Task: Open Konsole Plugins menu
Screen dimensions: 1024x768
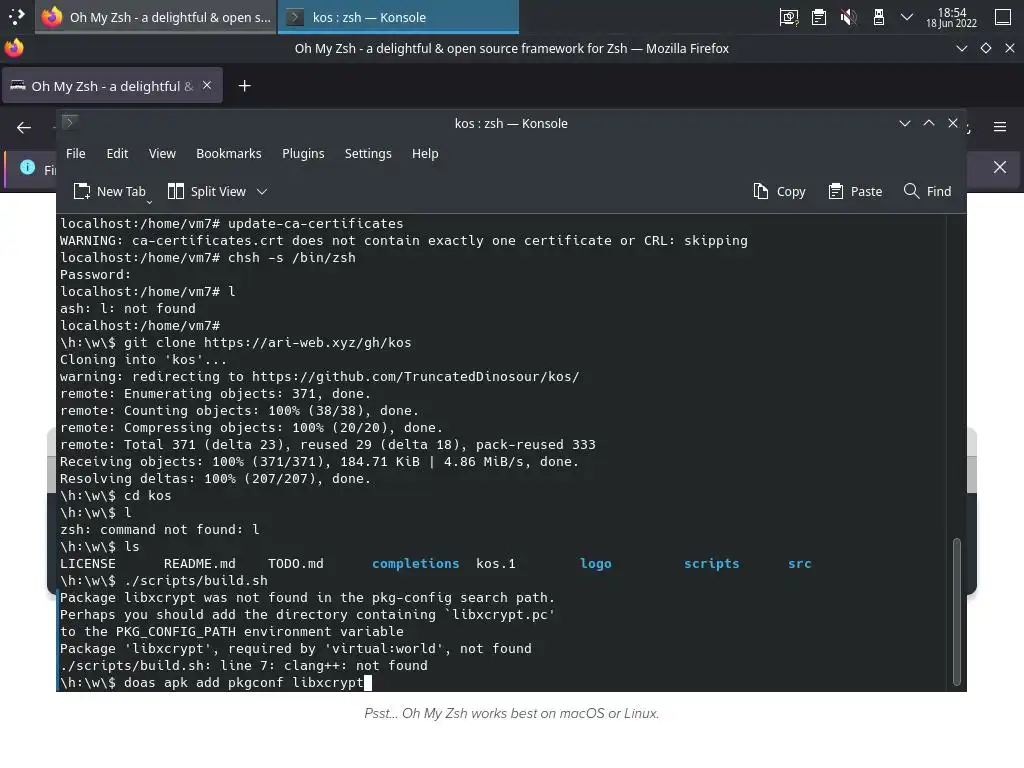Action: (303, 153)
